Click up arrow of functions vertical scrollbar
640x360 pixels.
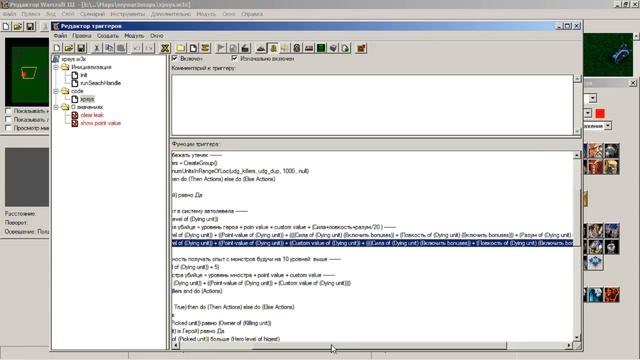coord(577,156)
